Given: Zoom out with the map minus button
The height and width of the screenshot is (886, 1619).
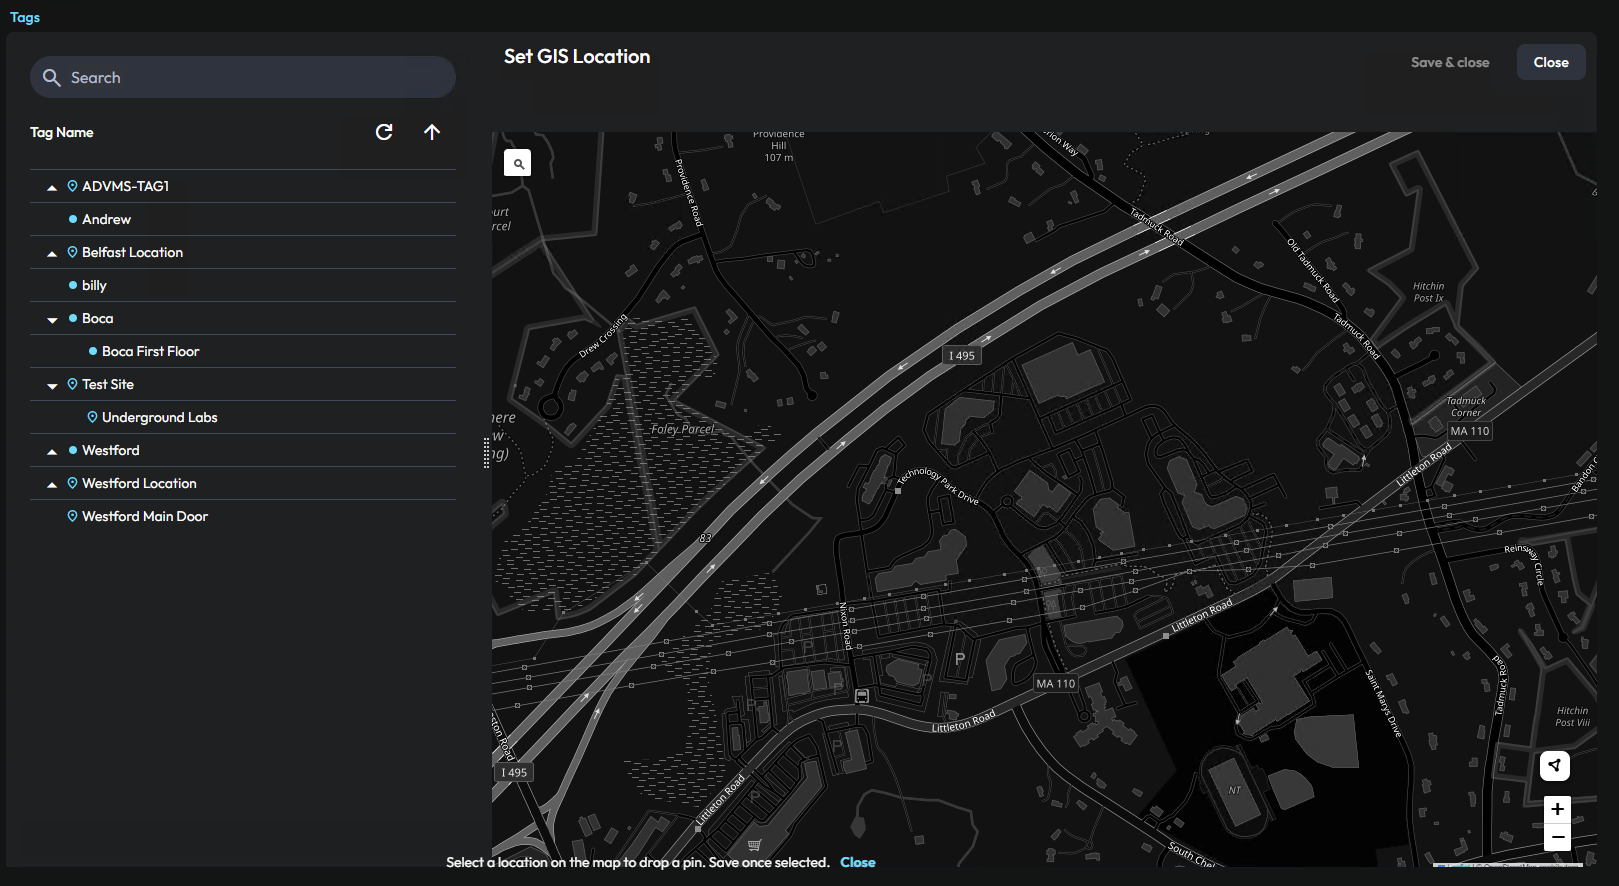Looking at the screenshot, I should [x=1557, y=837].
